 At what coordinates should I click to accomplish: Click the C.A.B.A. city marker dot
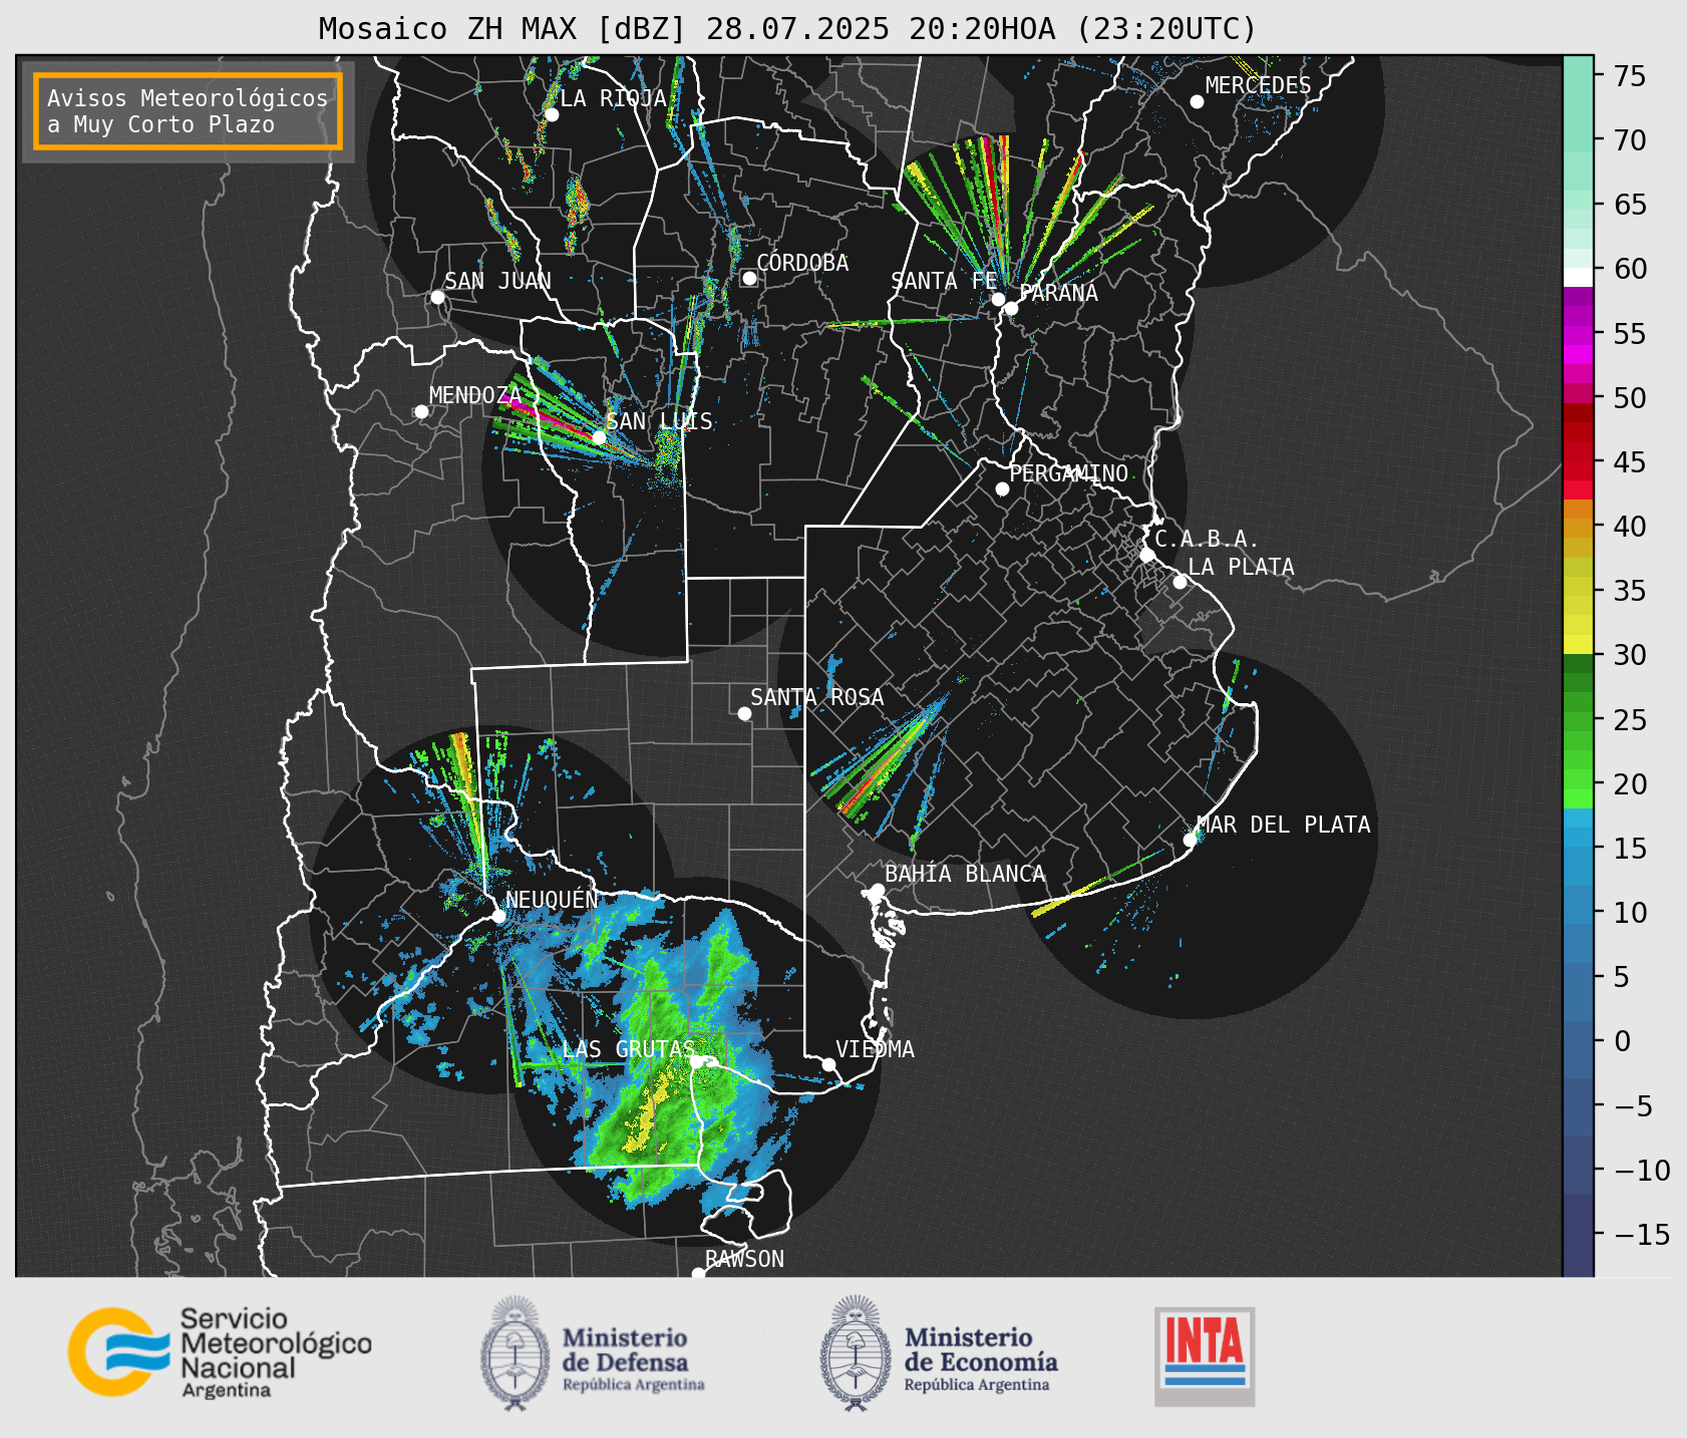point(1147,555)
